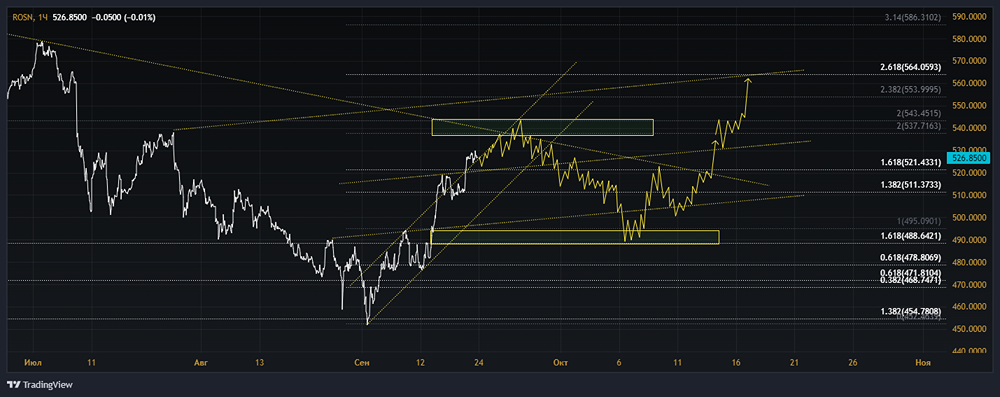1000x397 pixels.
Task: Select Fibonacci label 2.618(564.0593)
Action: pyautogui.click(x=910, y=67)
